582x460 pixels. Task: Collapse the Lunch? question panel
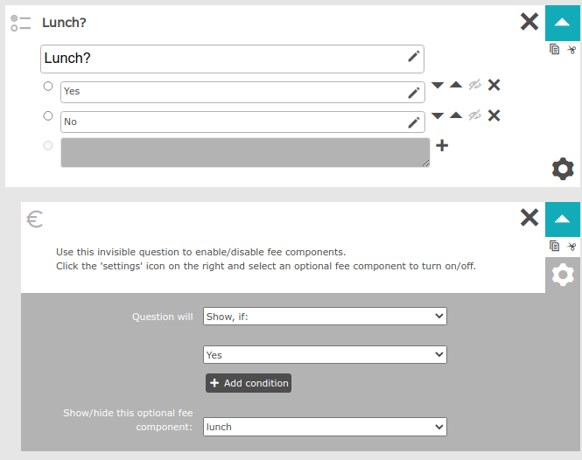click(562, 23)
